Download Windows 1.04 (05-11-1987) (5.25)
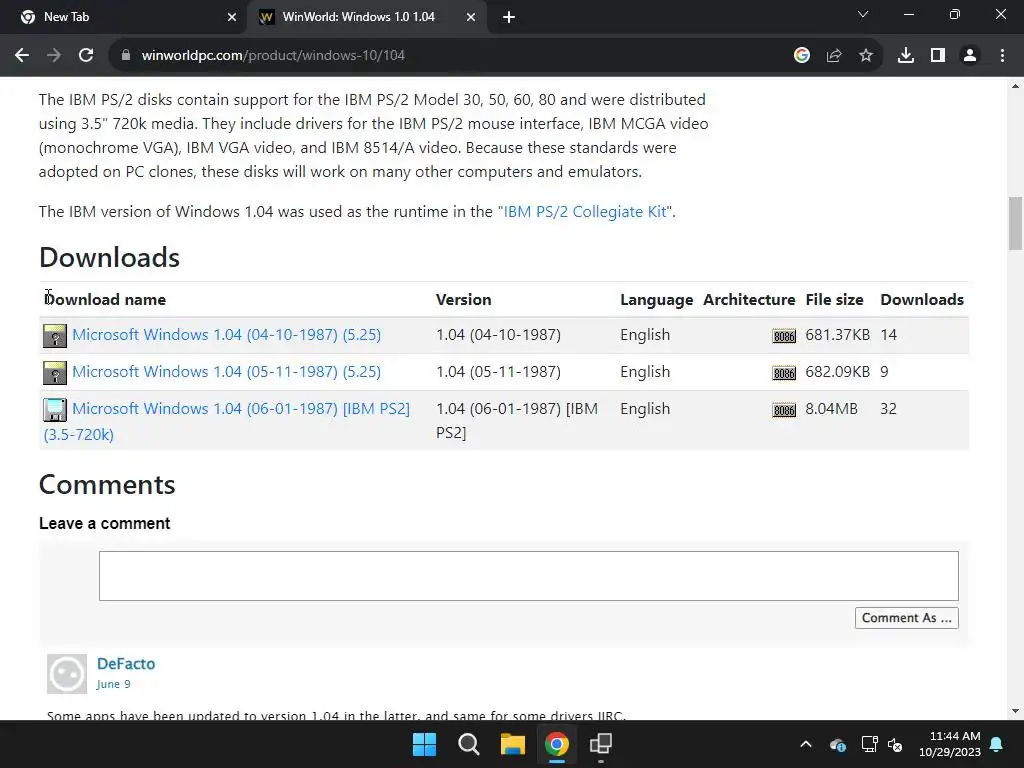 pyautogui.click(x=226, y=372)
